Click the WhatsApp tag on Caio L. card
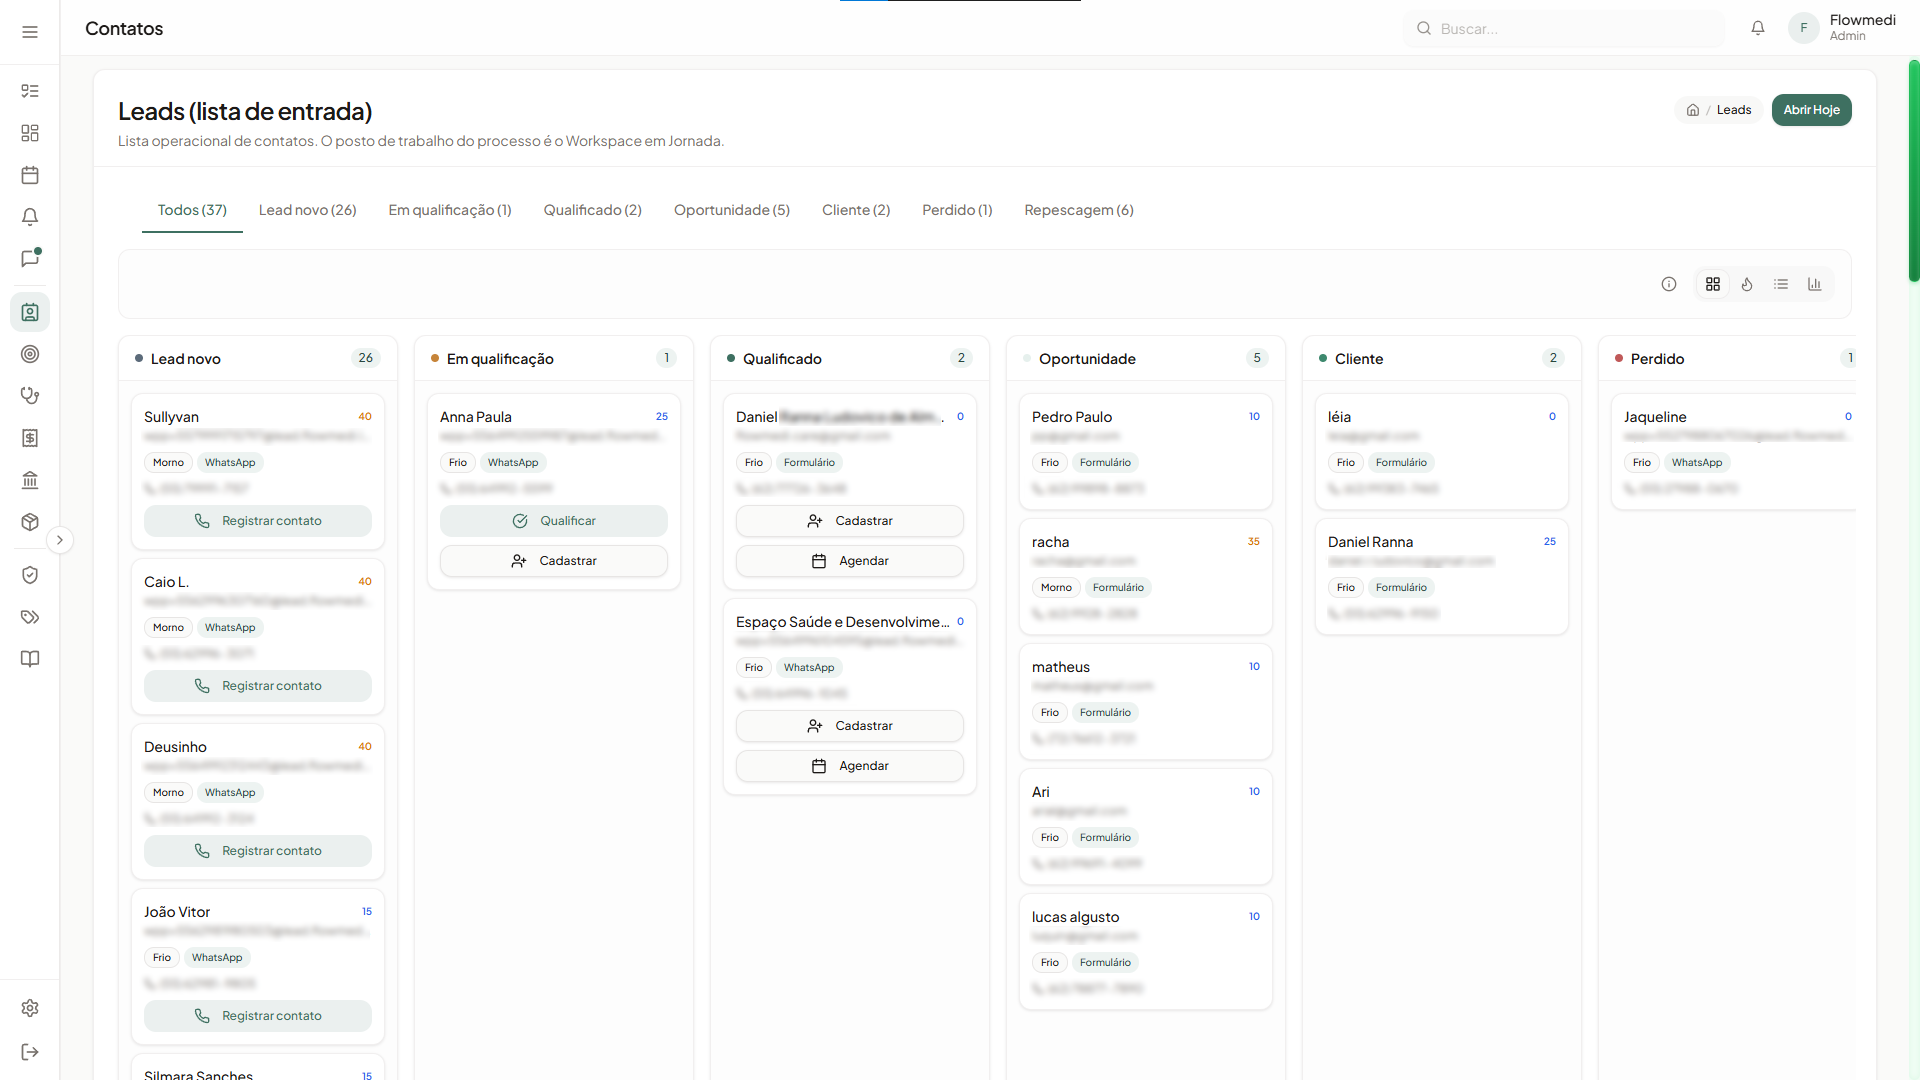1920x1080 pixels. [230, 628]
